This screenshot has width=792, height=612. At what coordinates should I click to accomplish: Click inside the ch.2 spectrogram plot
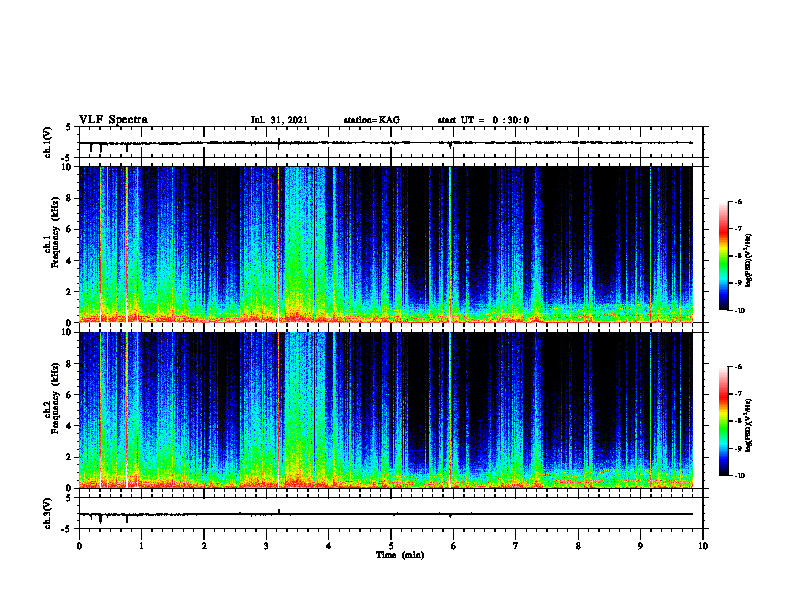click(x=386, y=410)
